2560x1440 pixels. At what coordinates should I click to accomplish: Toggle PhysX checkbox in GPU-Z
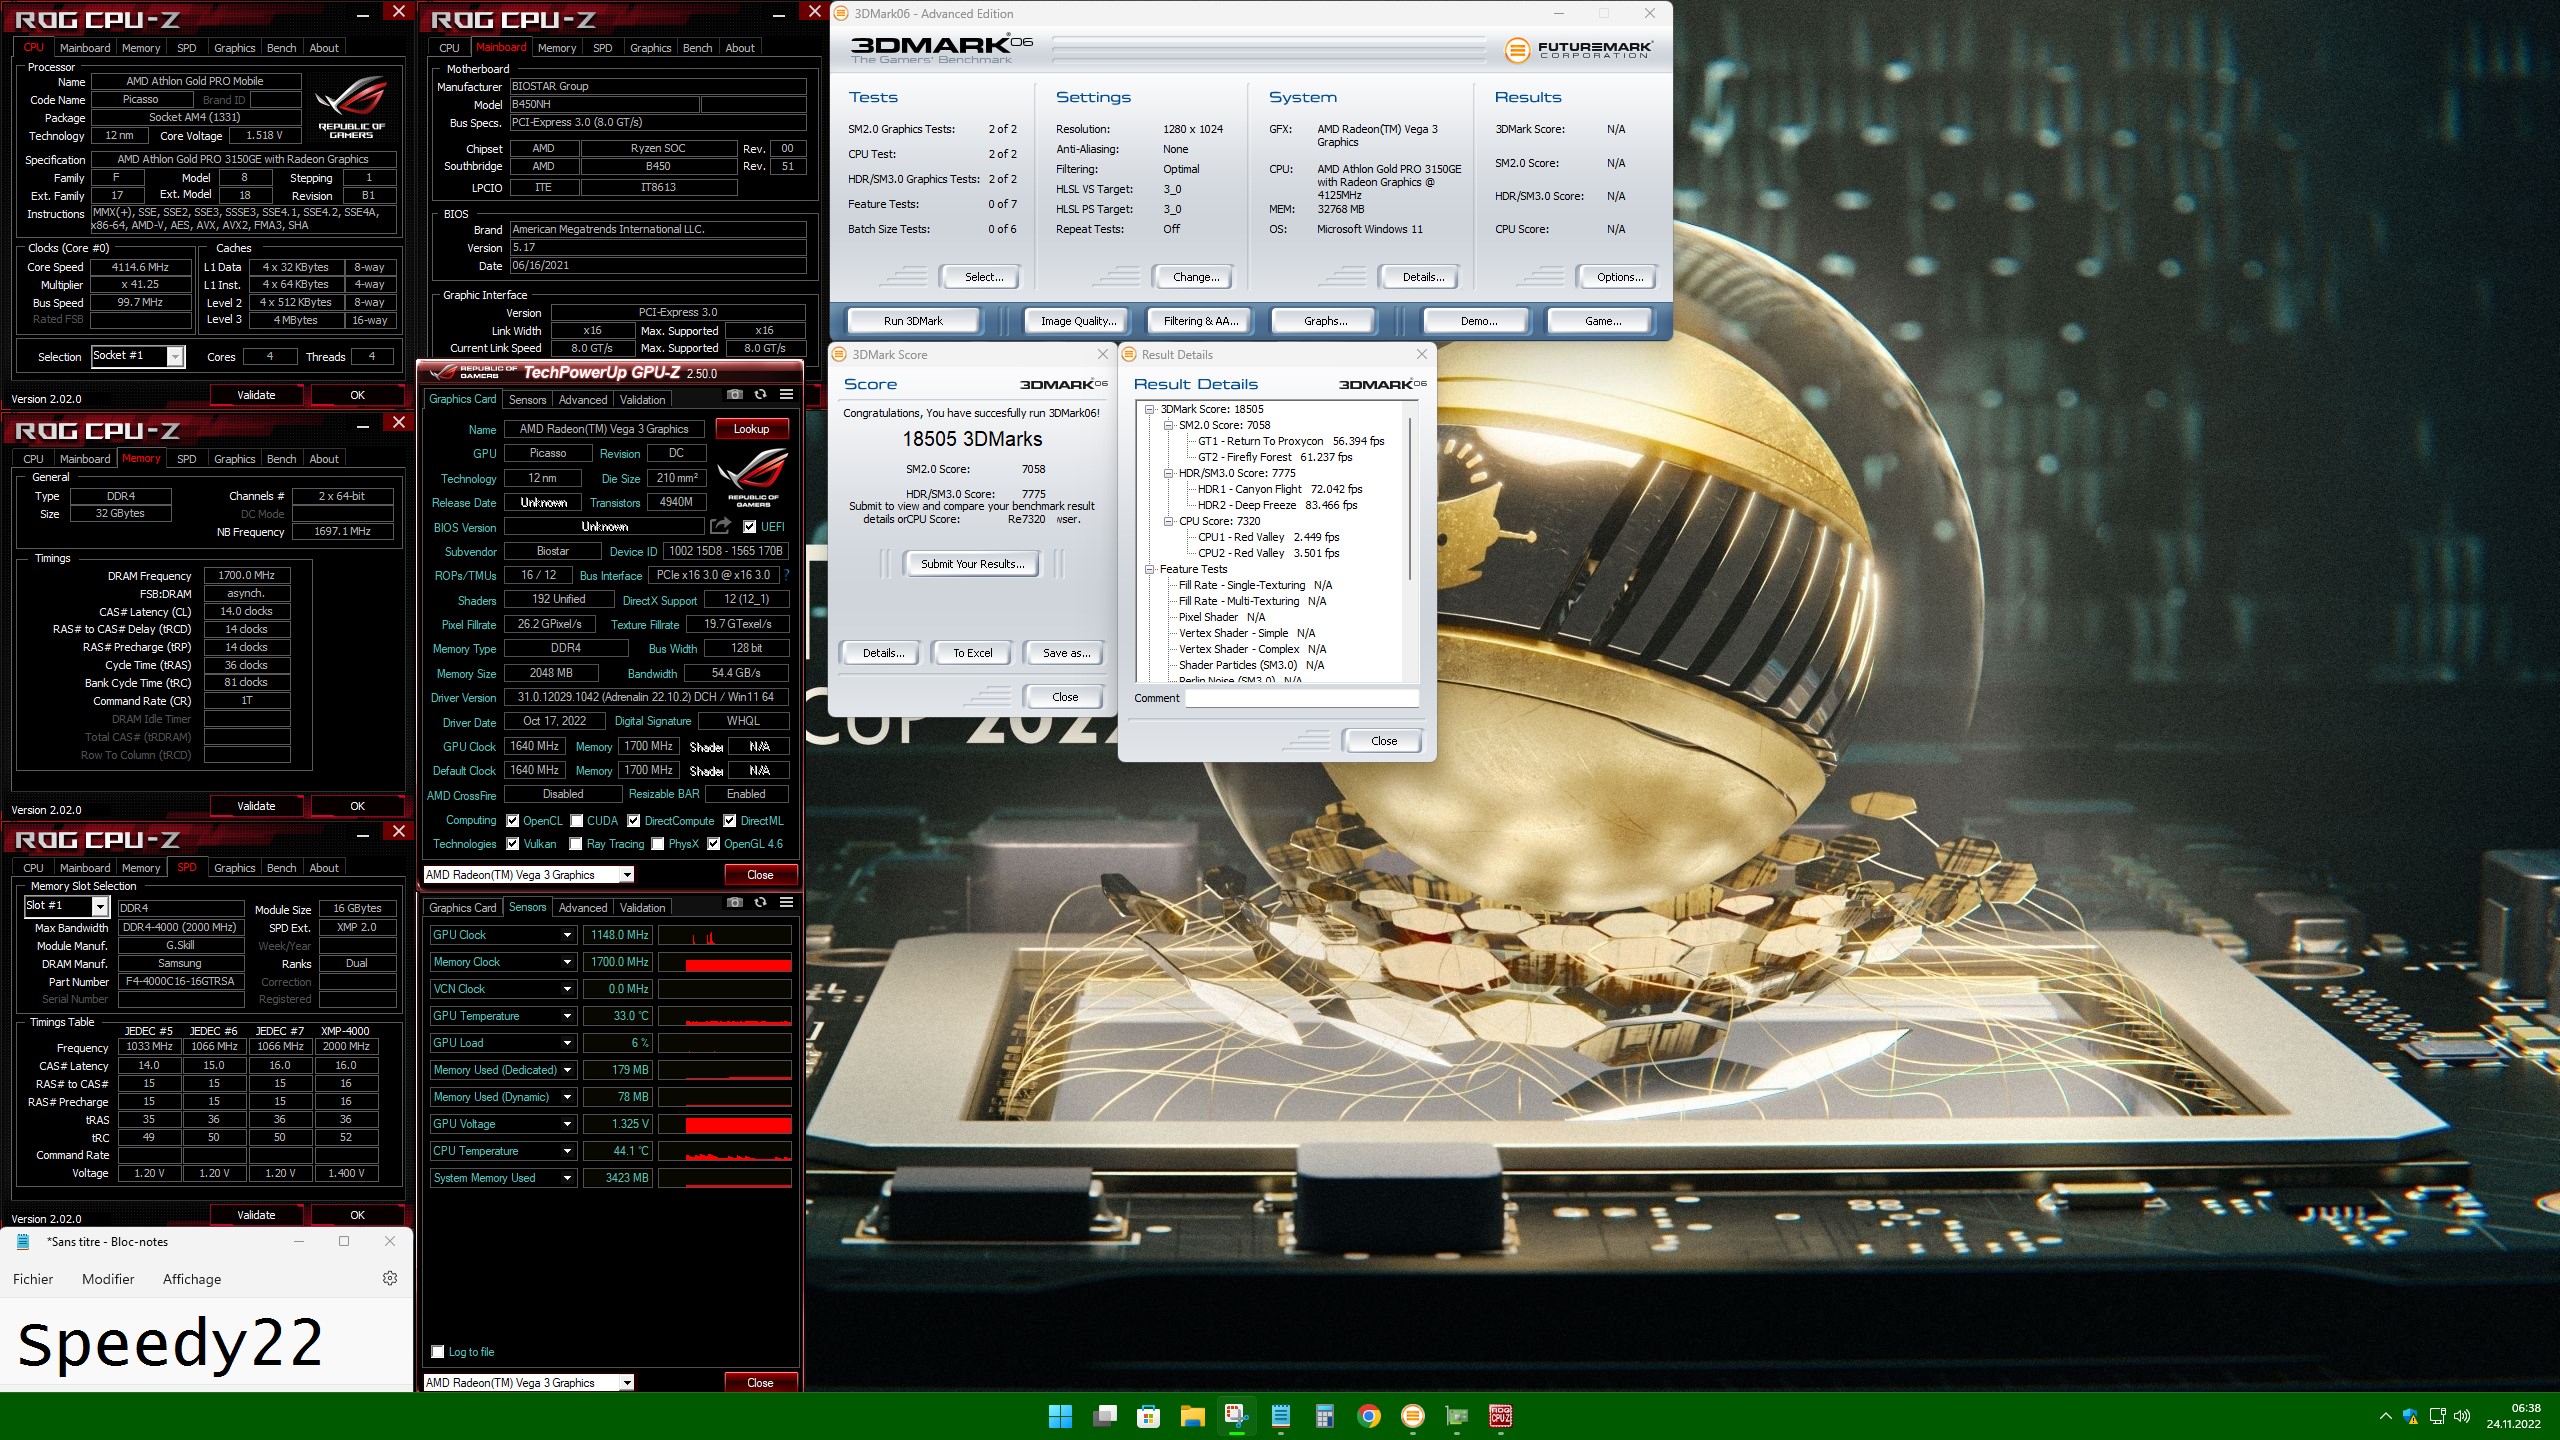coord(658,844)
